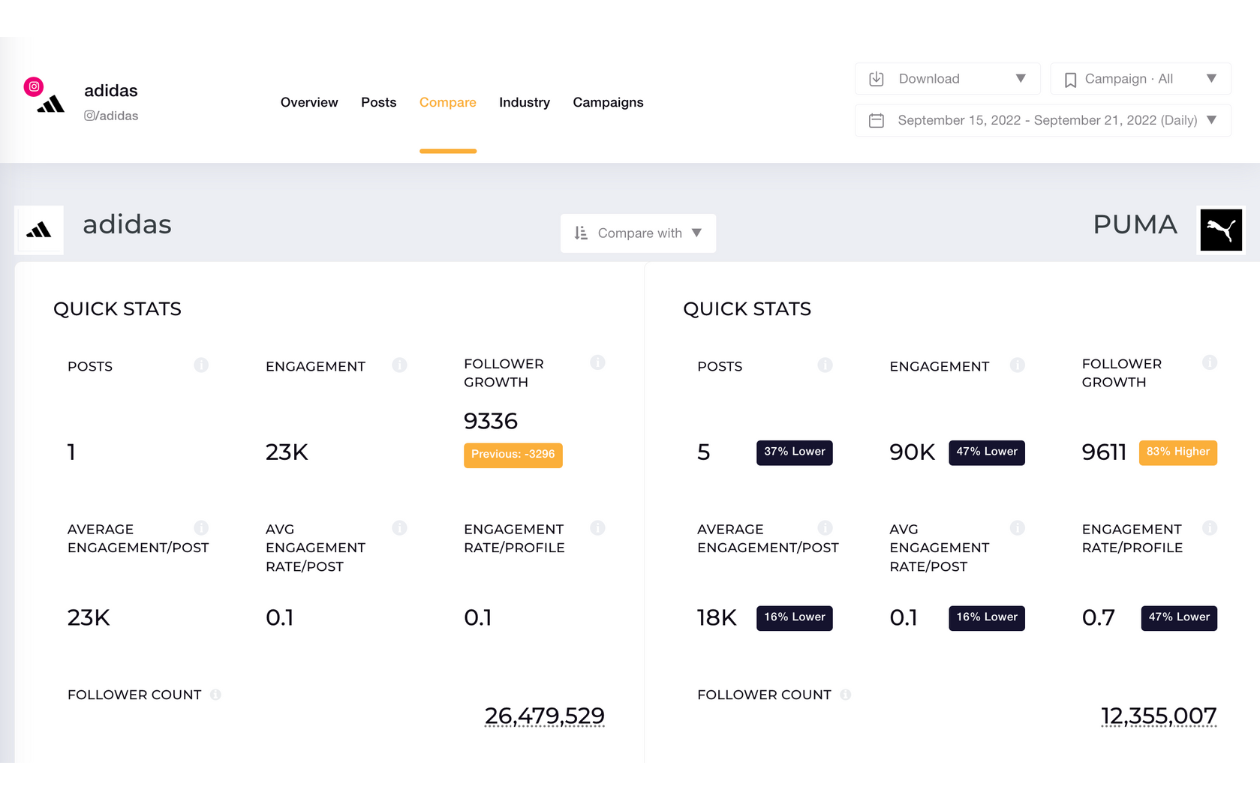
Task: Switch to the Overview tab
Action: coord(309,102)
